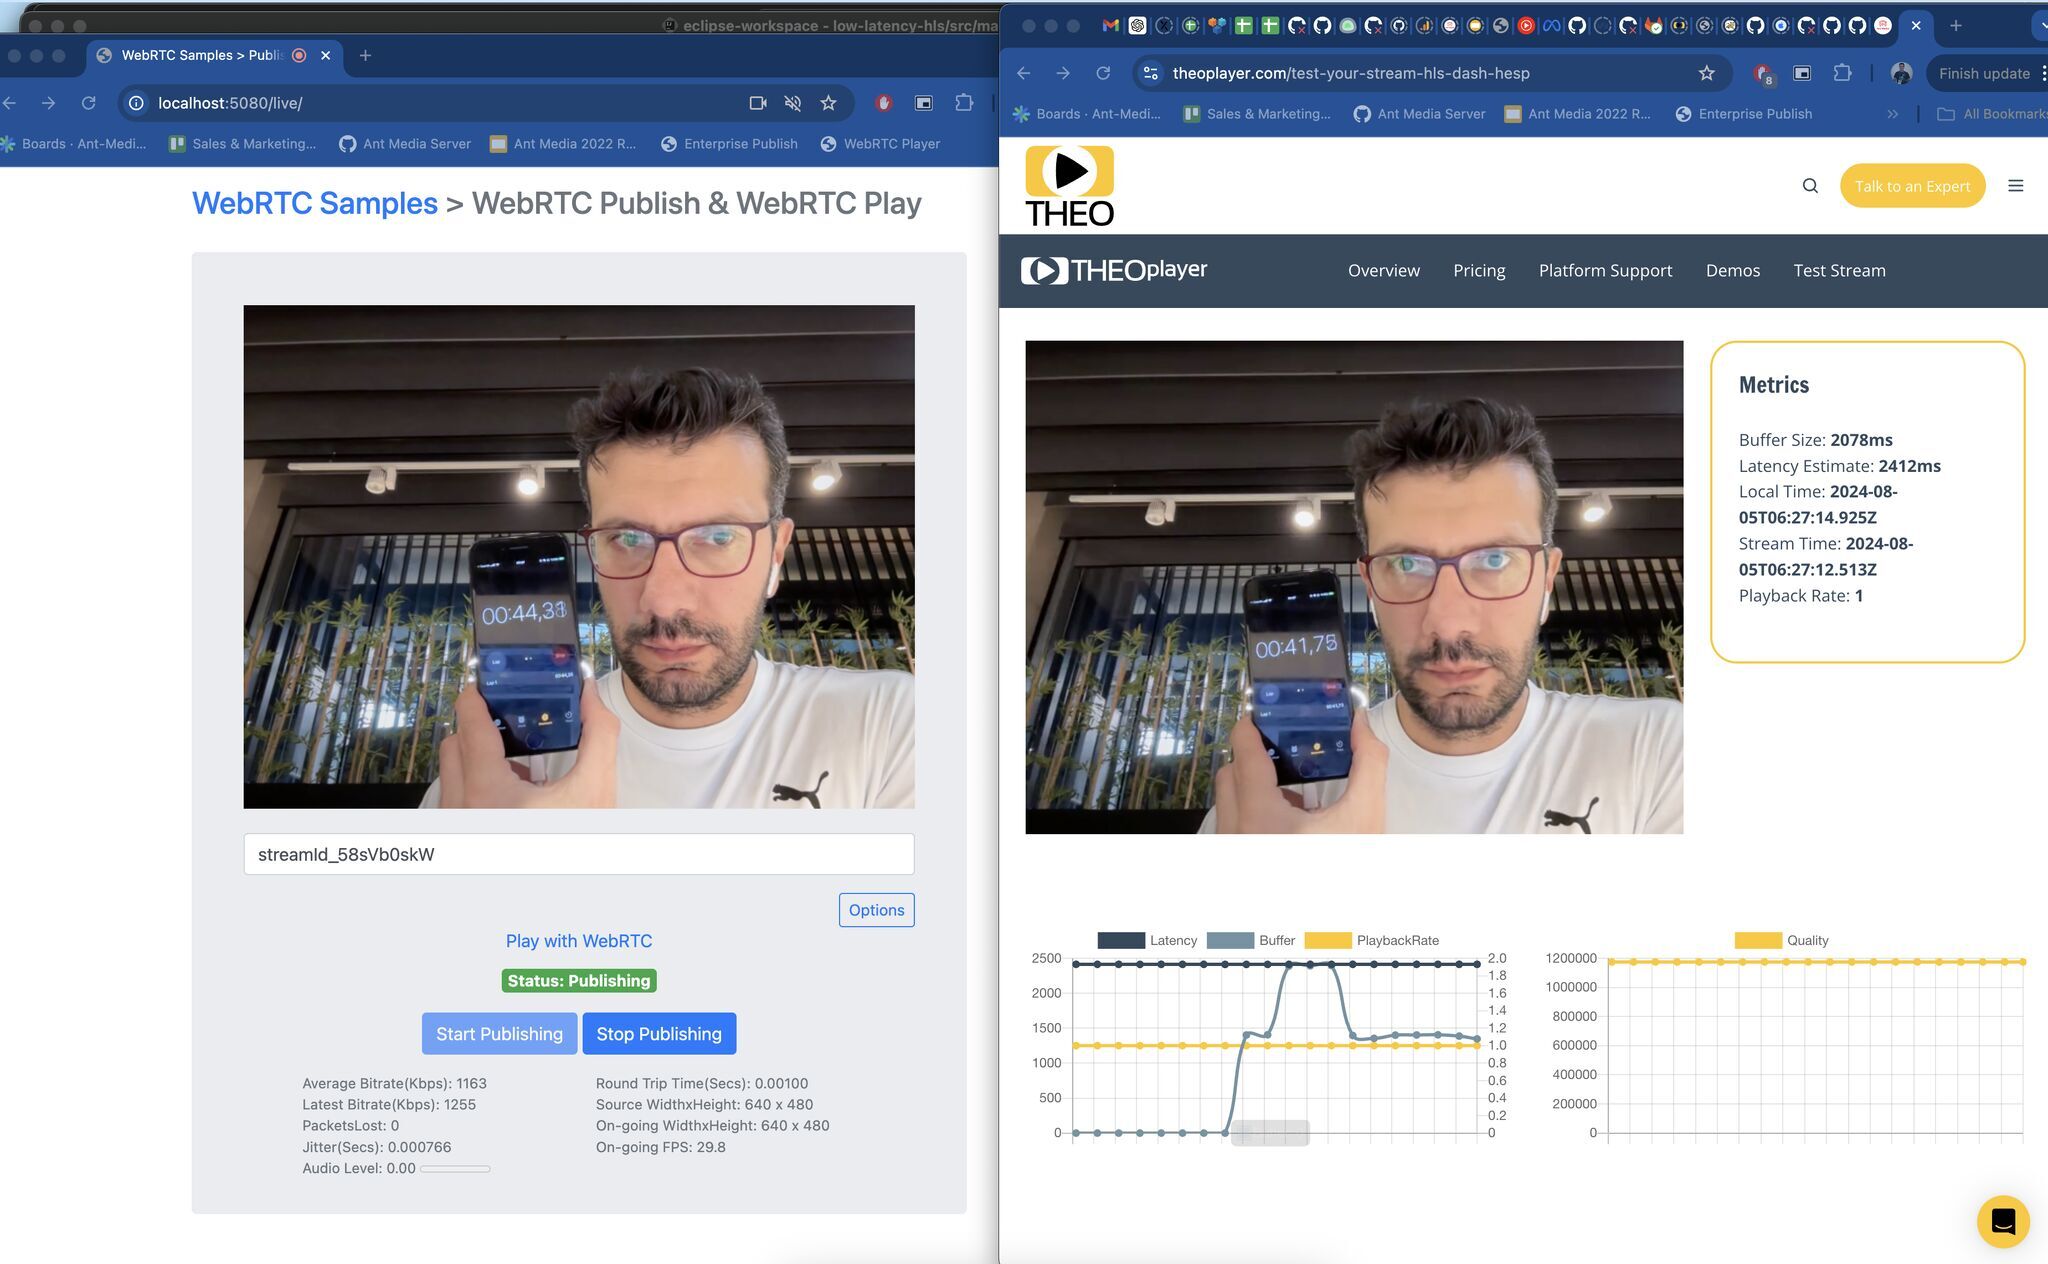Image resolution: width=2048 pixels, height=1264 pixels.
Task: Open the tab search chevron dropdown
Action: click(x=2041, y=25)
